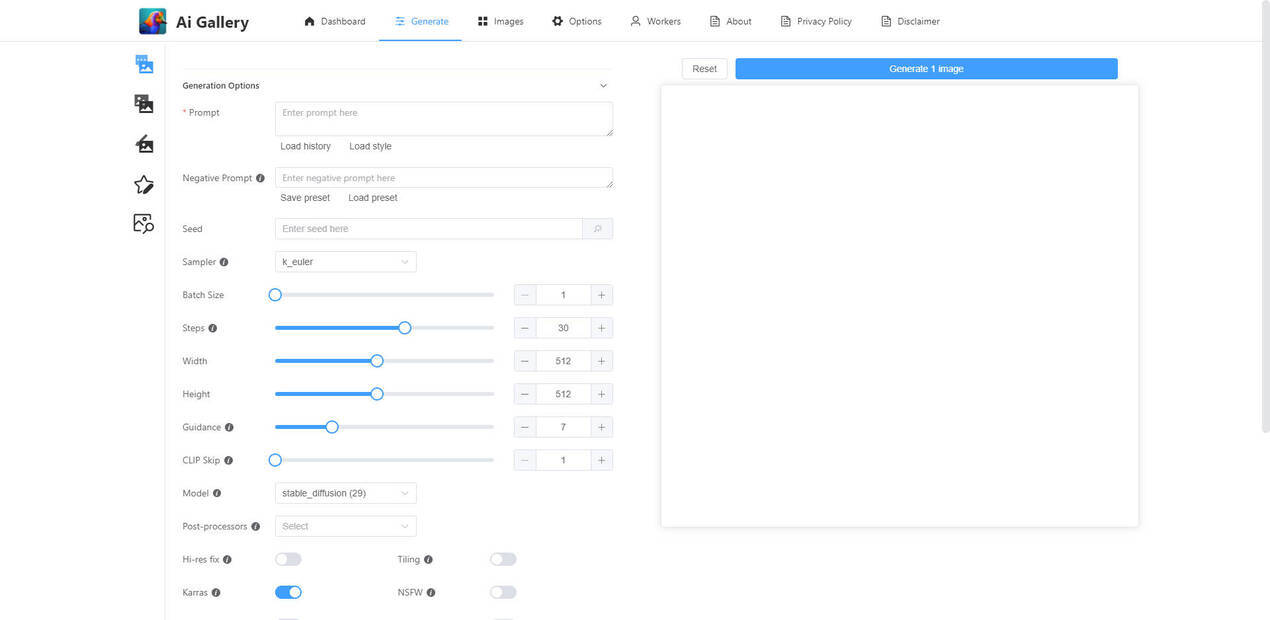Open the image search (interrogate) sidebar icon
The width and height of the screenshot is (1270, 620).
[x=144, y=223]
